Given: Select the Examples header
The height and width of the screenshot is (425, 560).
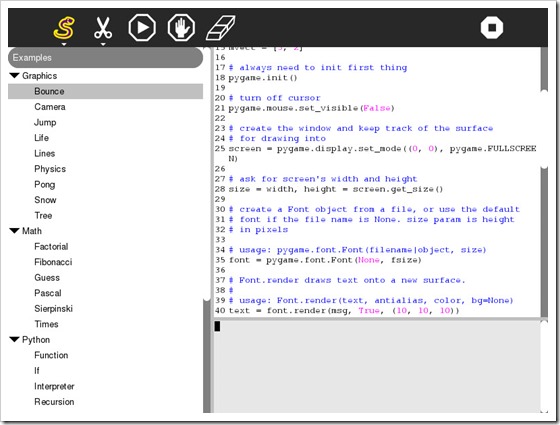Looking at the screenshot, I should [105, 58].
